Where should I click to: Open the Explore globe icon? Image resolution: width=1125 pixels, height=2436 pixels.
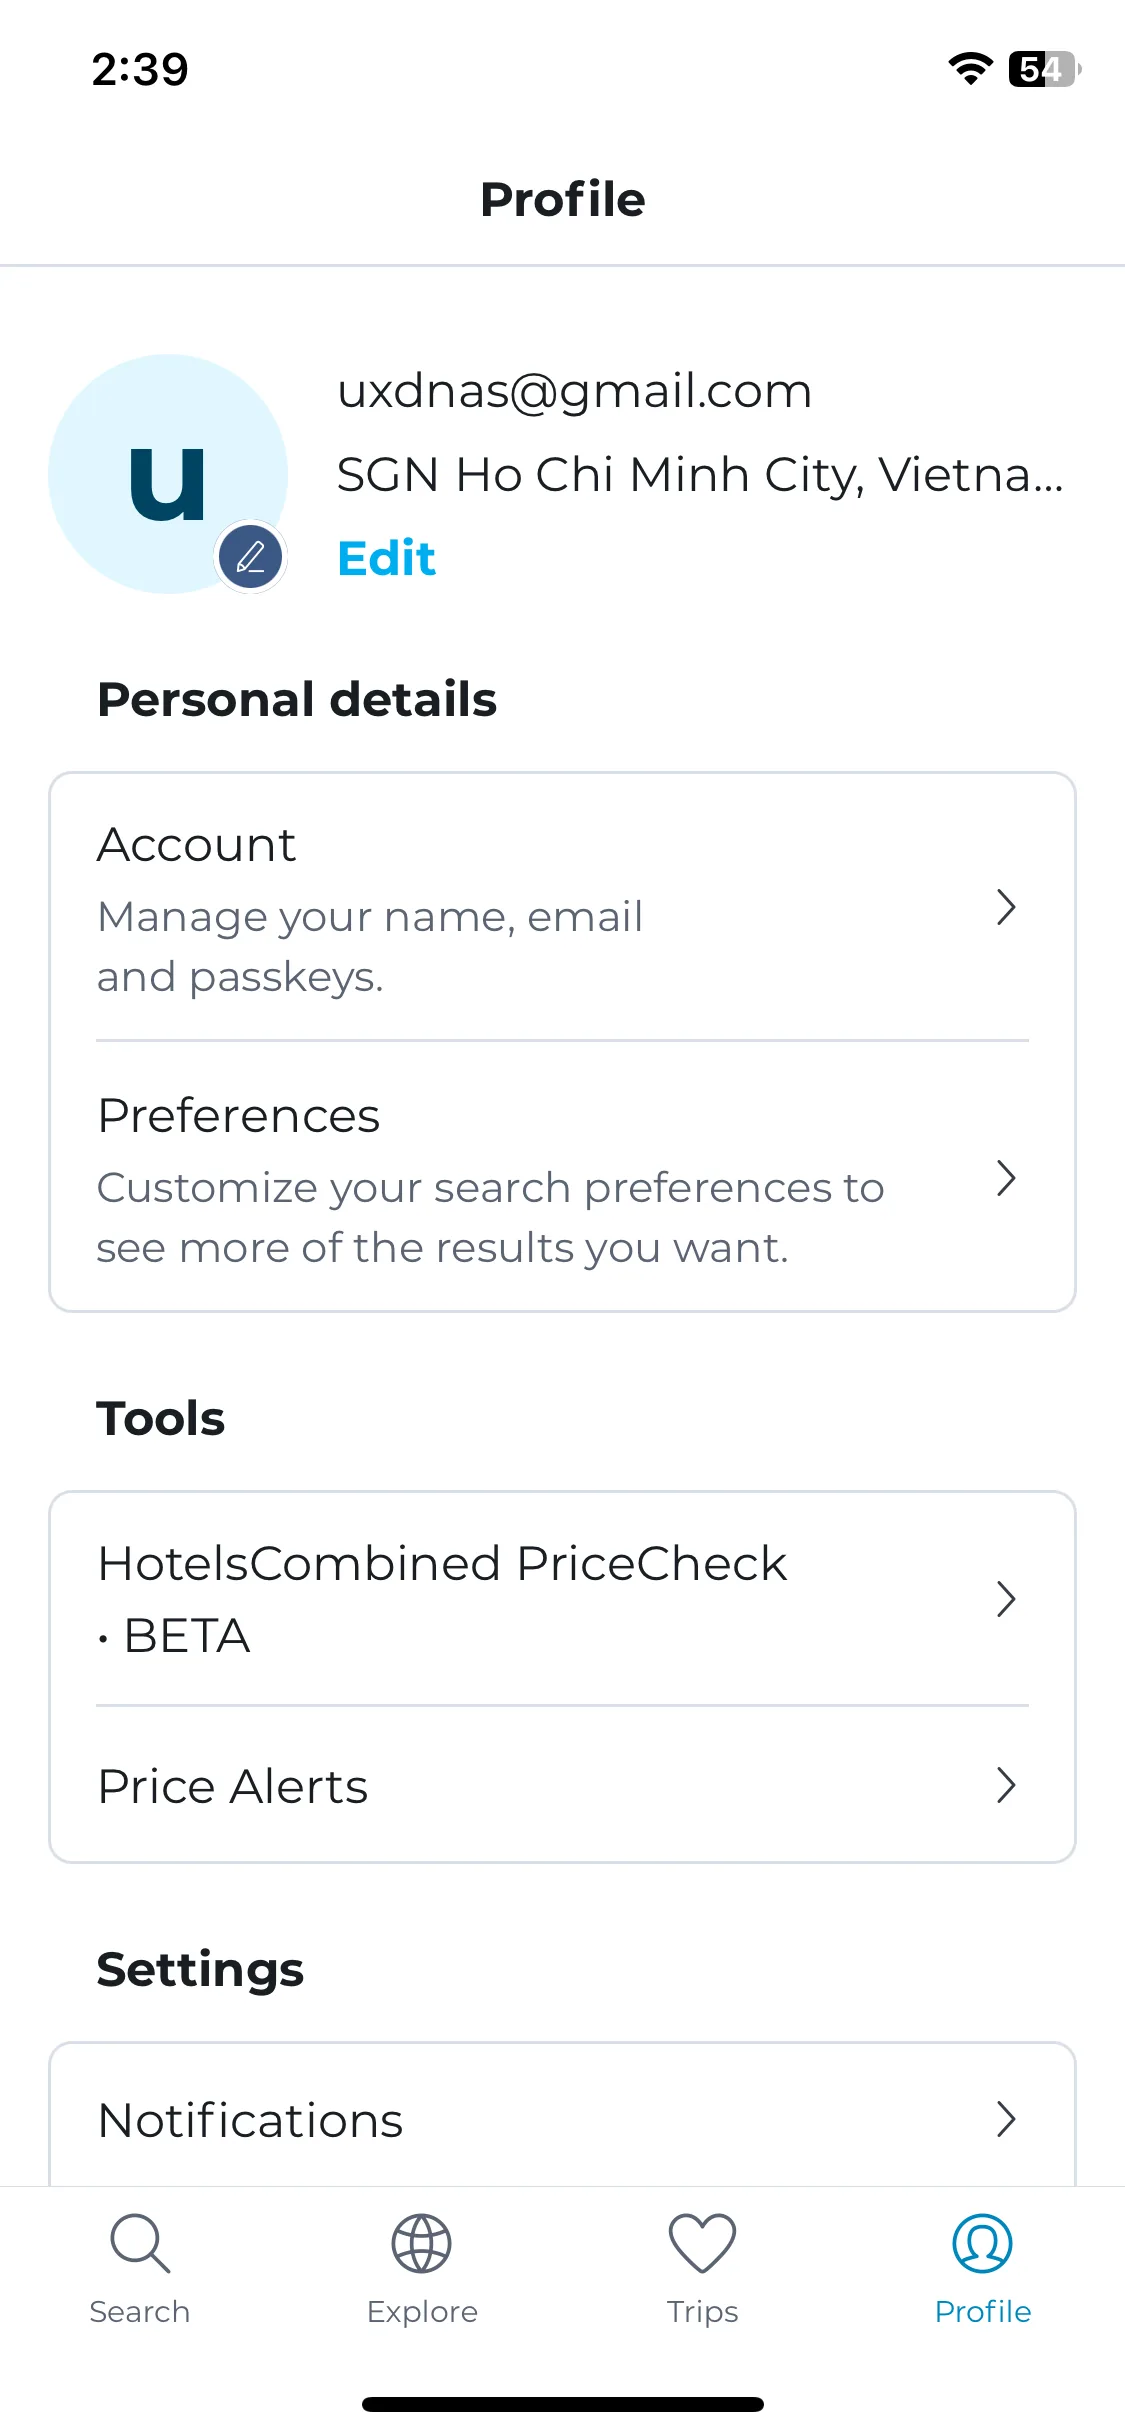click(421, 2243)
